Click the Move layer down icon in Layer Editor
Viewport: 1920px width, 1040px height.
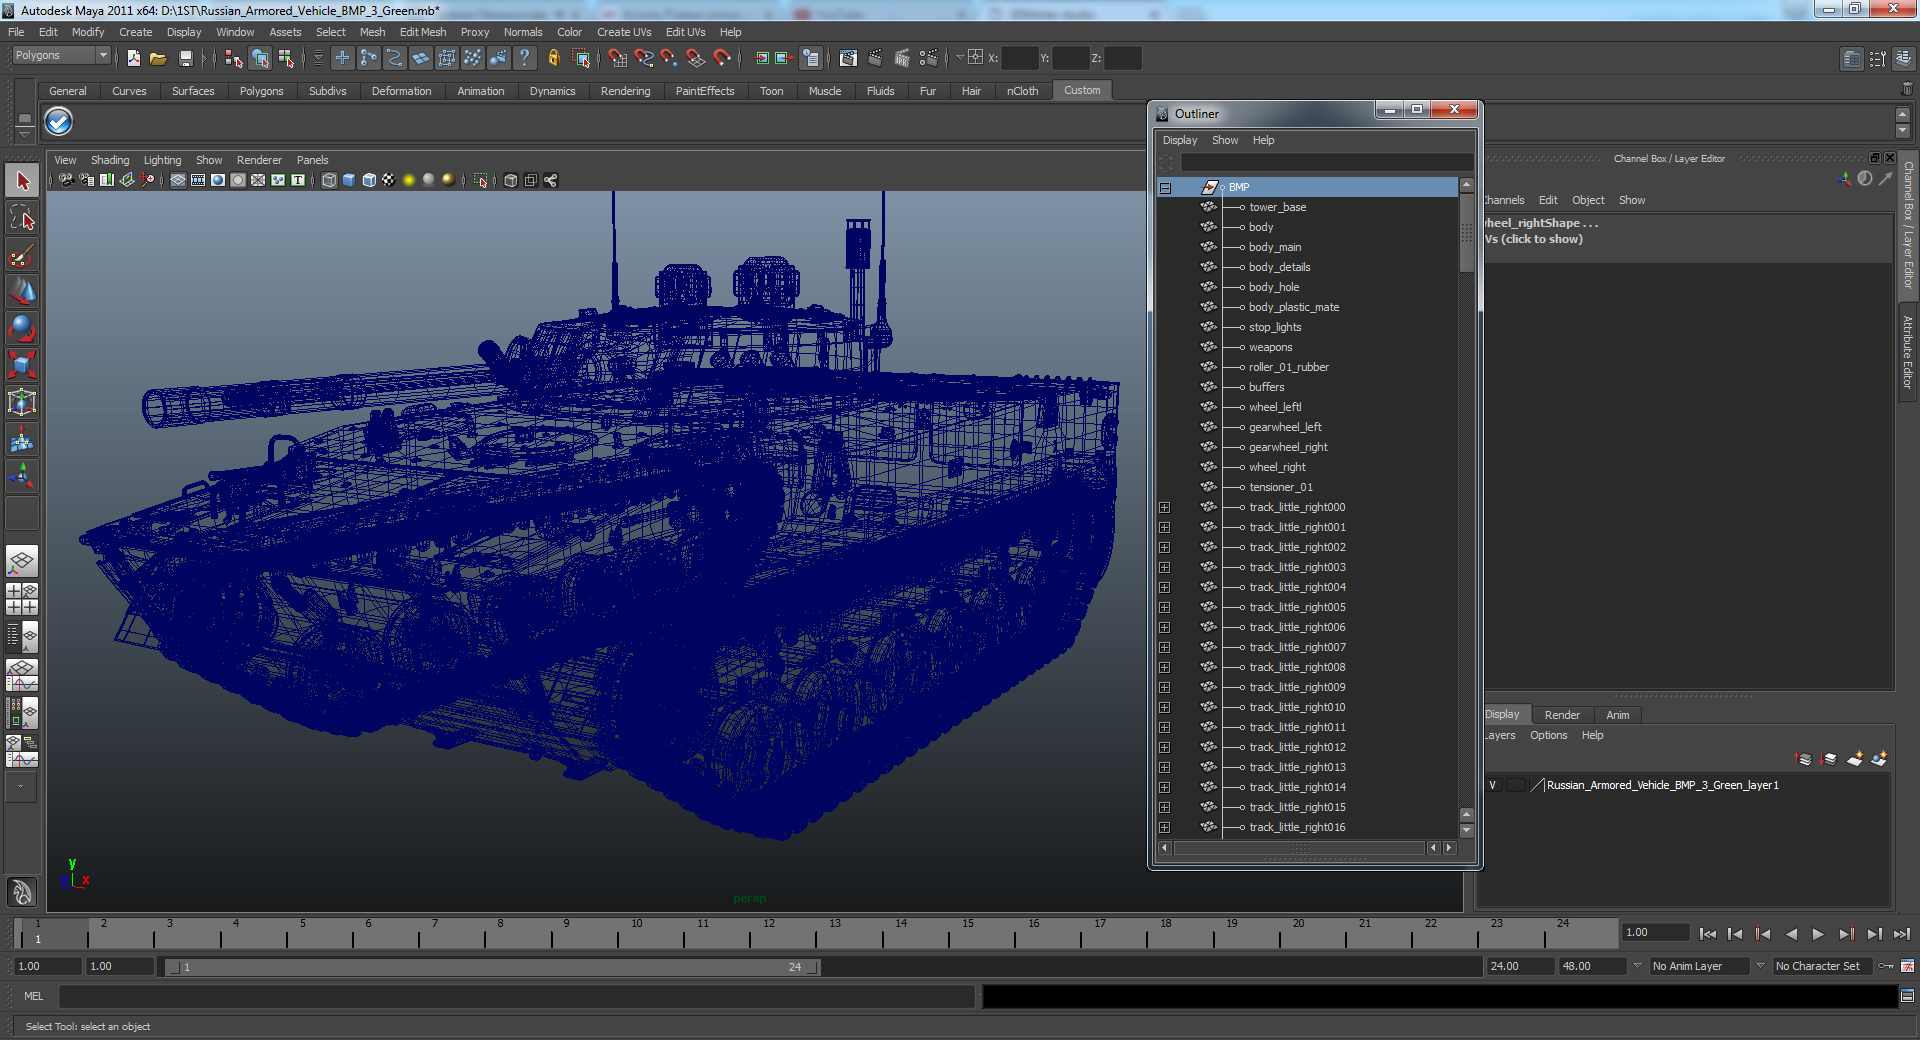1829,759
